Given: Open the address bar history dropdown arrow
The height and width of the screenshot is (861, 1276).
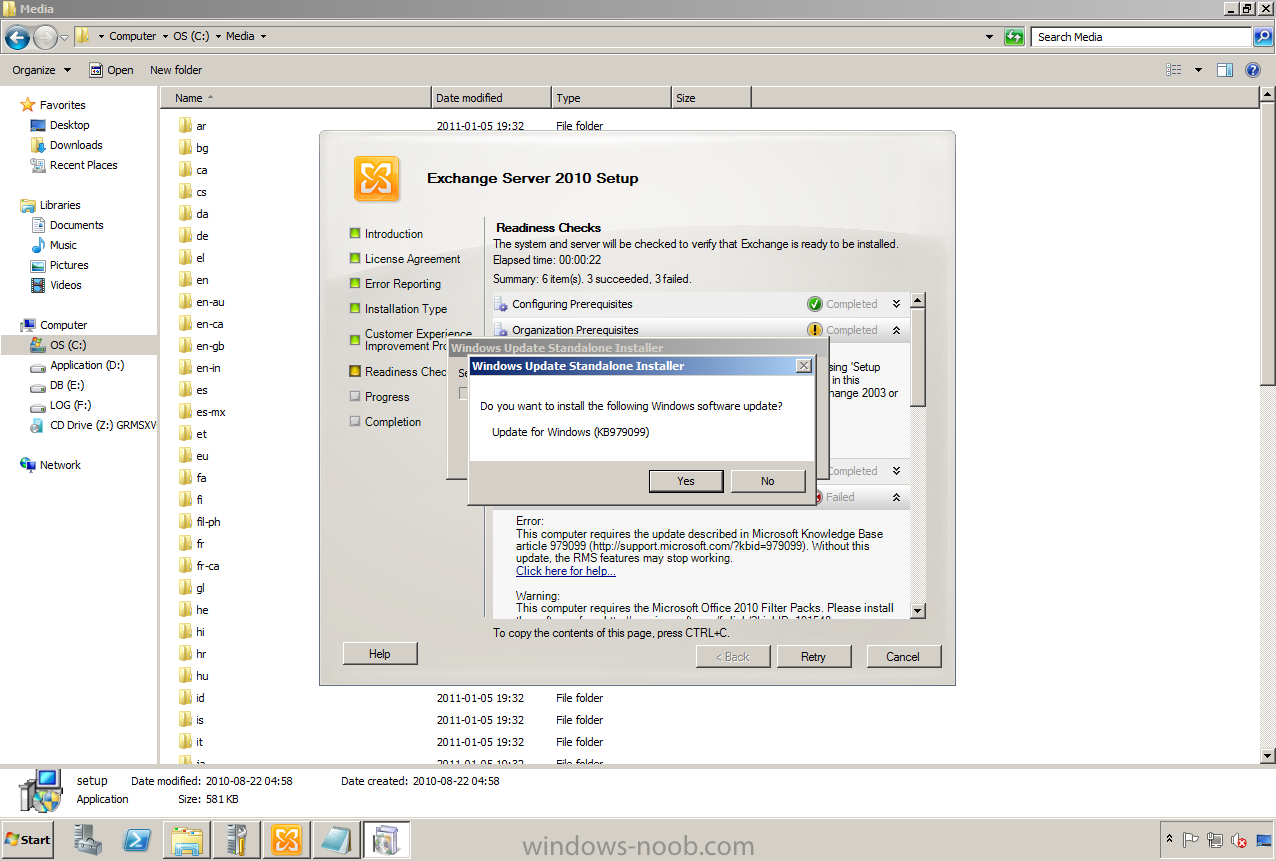Looking at the screenshot, I should [x=990, y=37].
